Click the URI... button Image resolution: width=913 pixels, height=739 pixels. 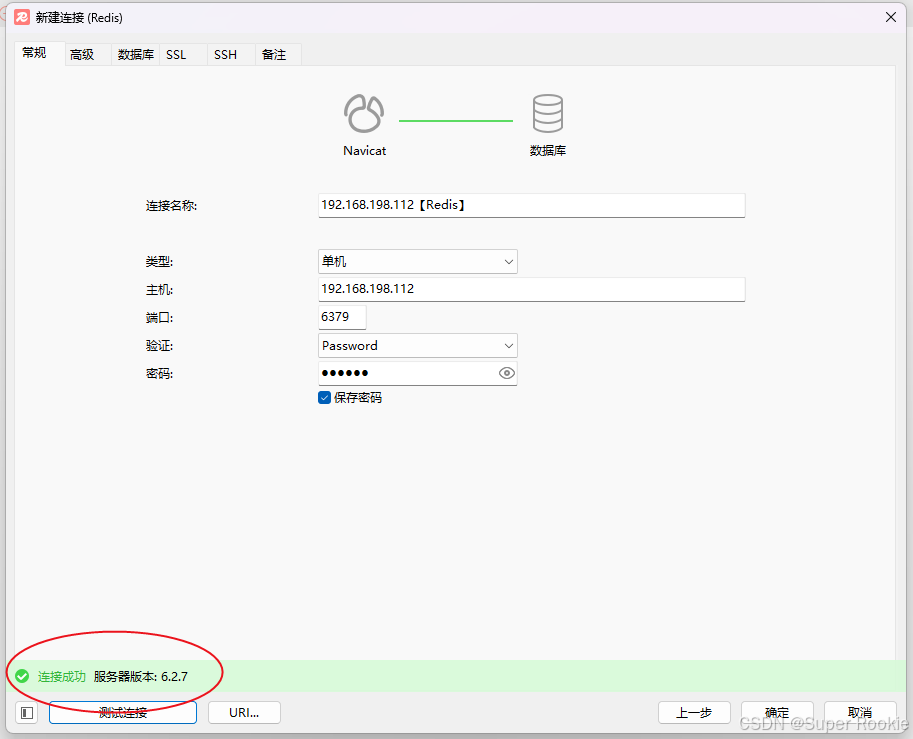(244, 713)
